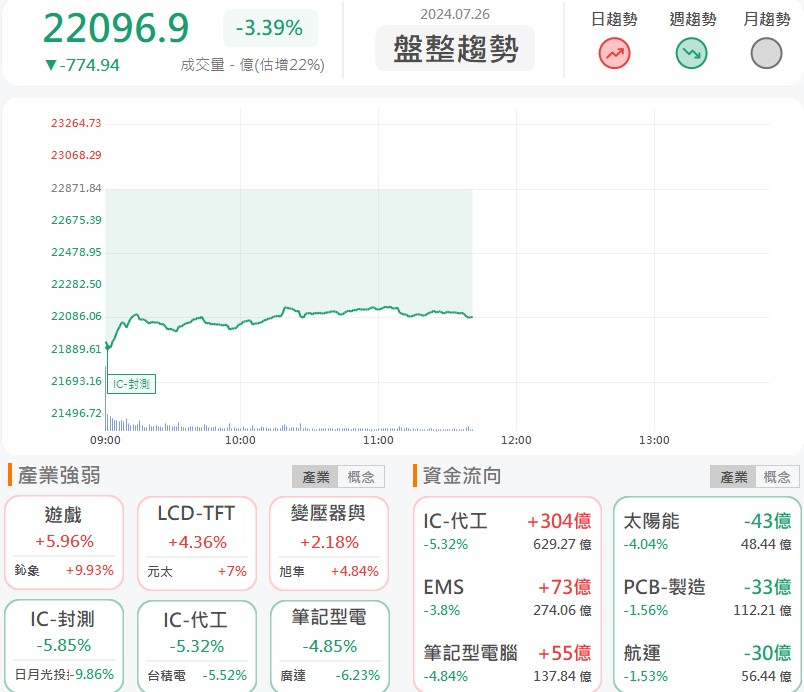Open the 變壓器與 industry card

click(x=329, y=543)
